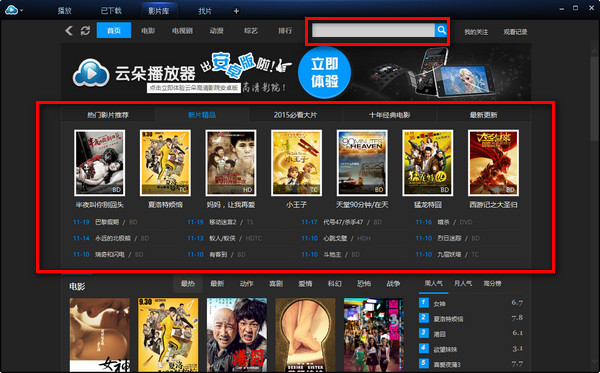This screenshot has width=600, height=373.
Task: Open the 九层妖塔 list entry
Action: [x=450, y=254]
